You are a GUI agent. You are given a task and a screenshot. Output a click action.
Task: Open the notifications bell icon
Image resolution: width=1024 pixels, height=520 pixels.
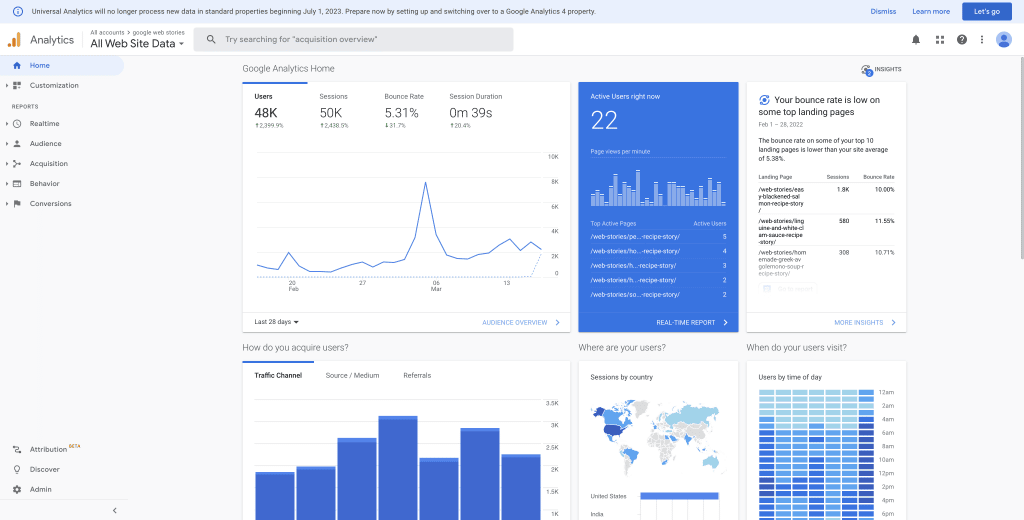pos(916,40)
